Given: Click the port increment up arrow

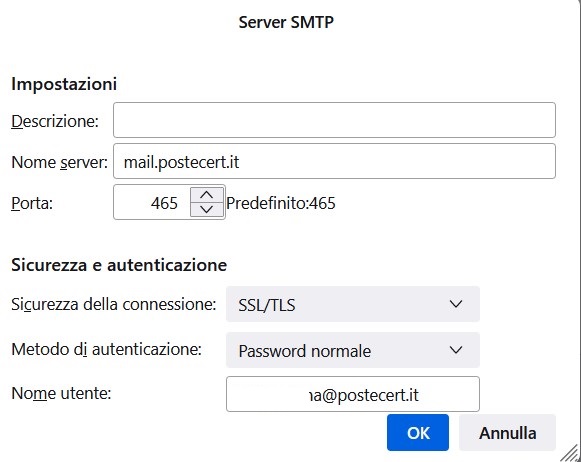Looking at the screenshot, I should click(206, 195).
